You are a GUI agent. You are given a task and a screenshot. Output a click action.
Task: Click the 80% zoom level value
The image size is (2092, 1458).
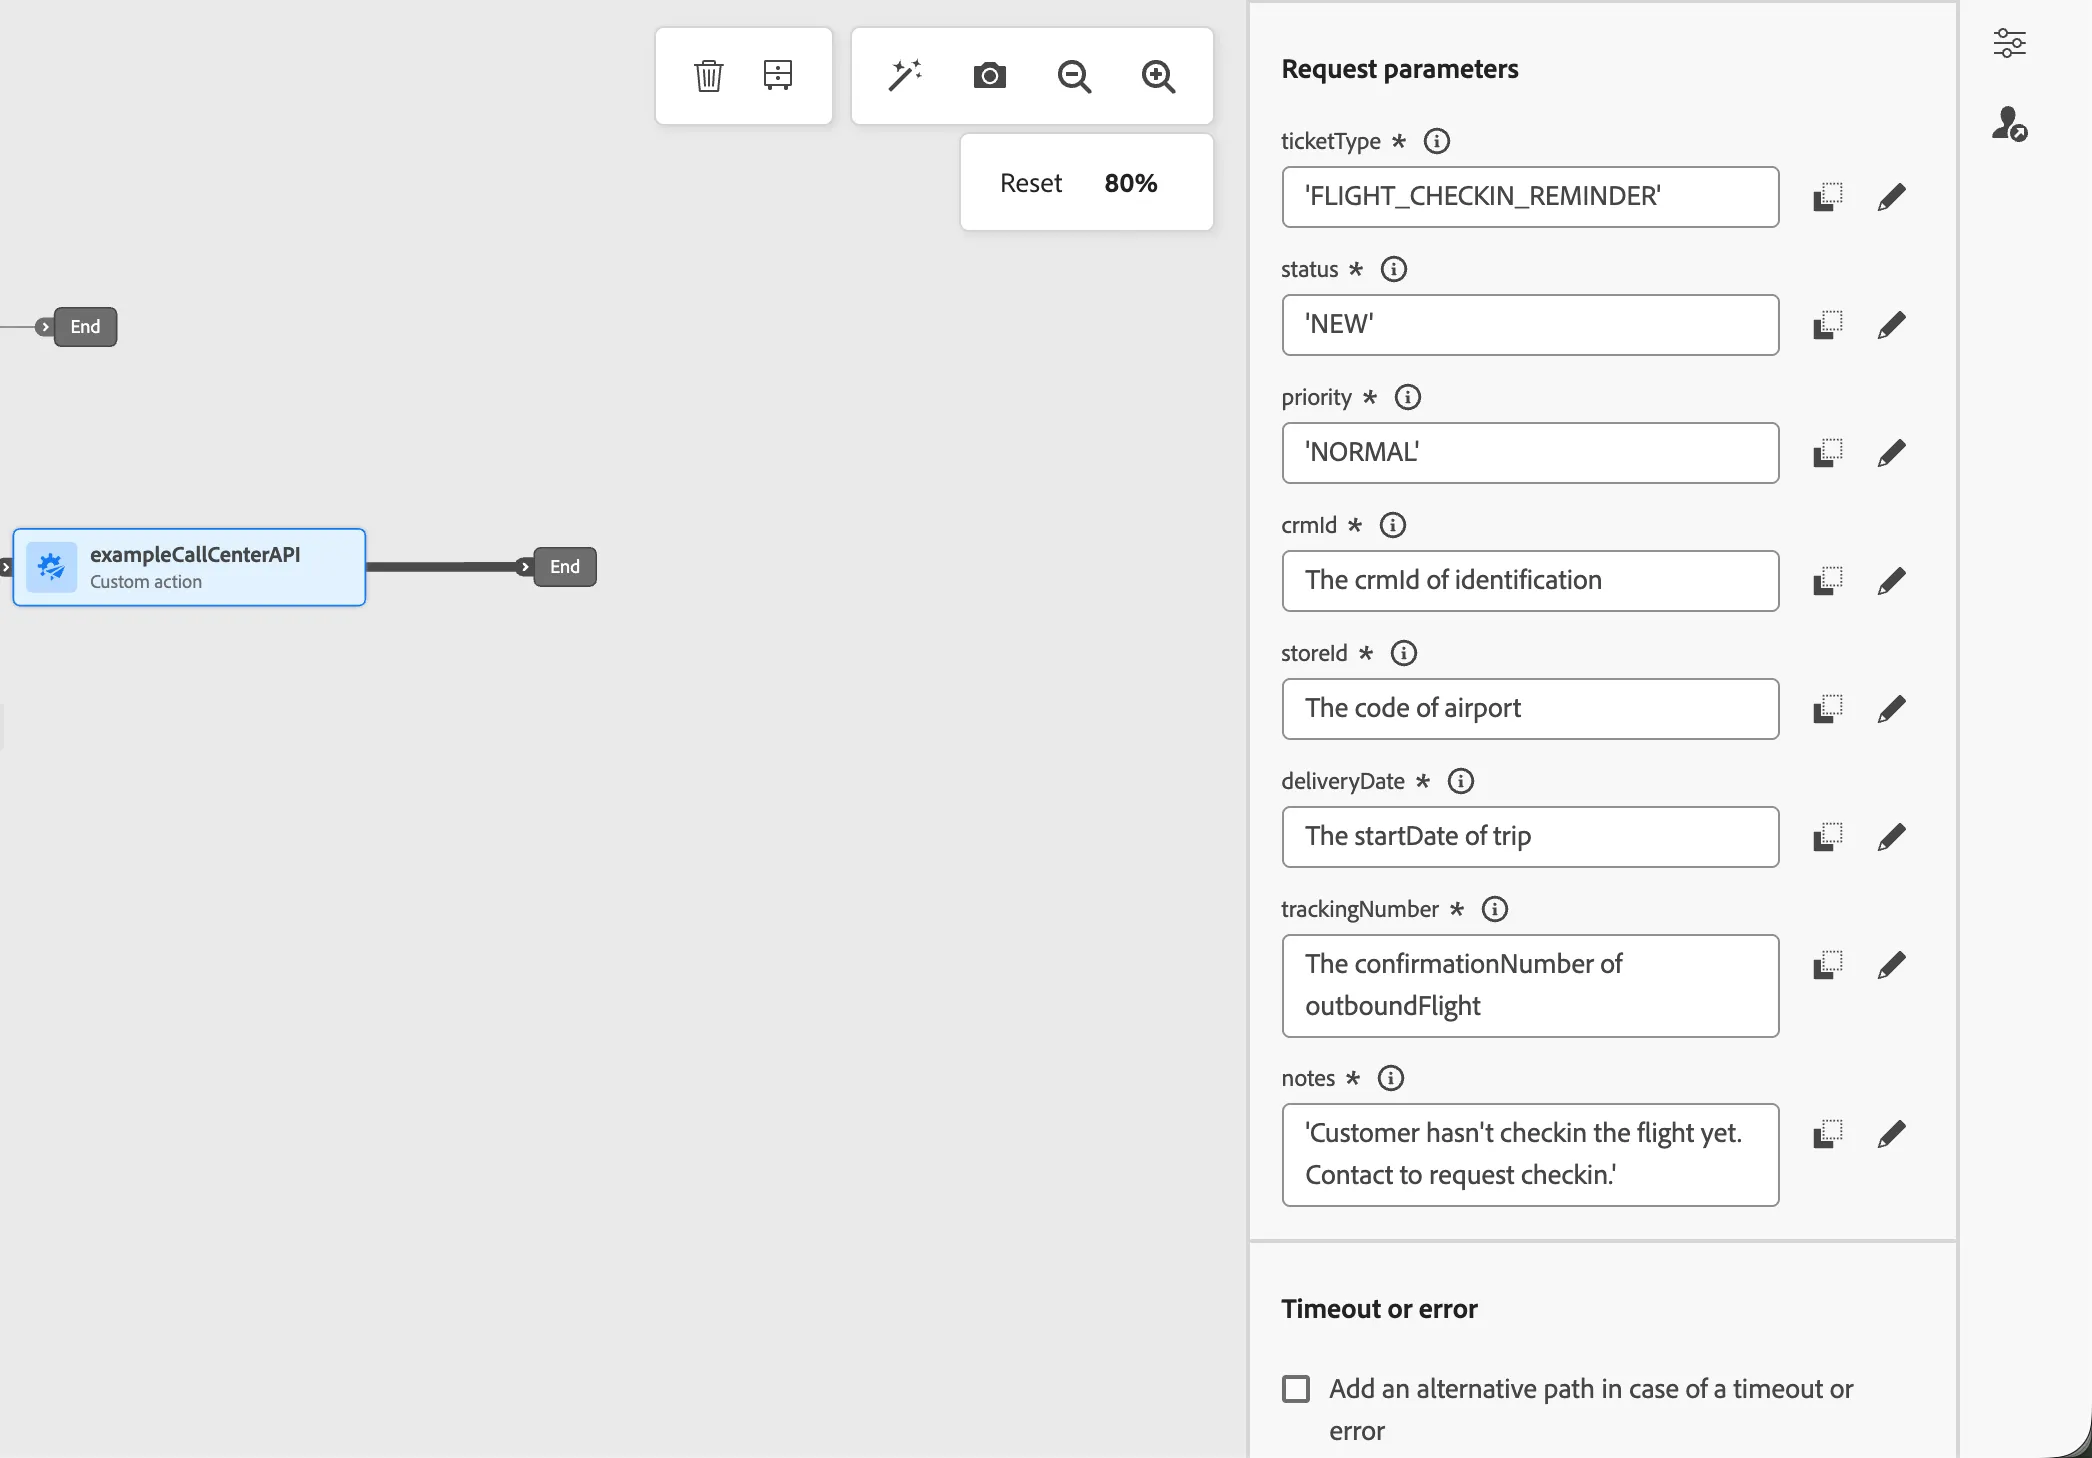(1130, 183)
